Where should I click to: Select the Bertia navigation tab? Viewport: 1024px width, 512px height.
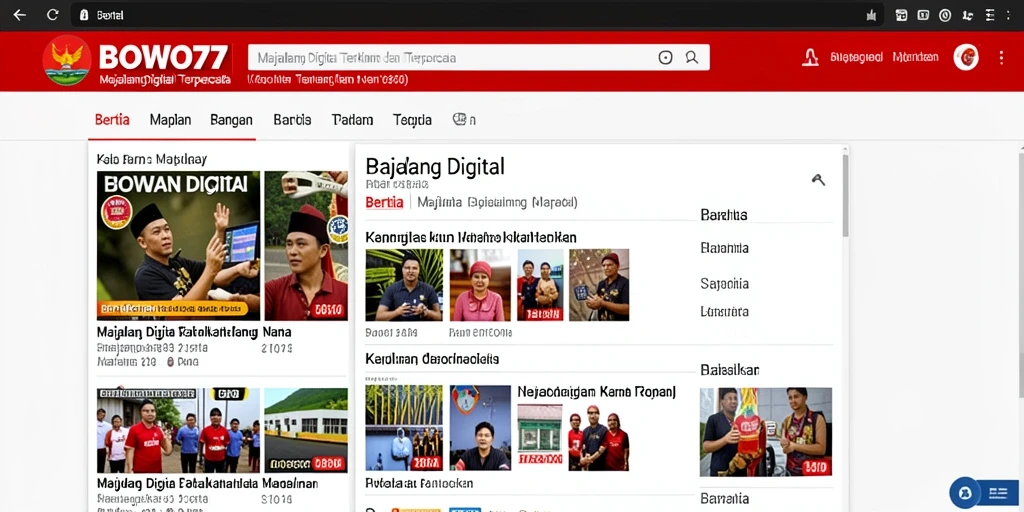(112, 120)
